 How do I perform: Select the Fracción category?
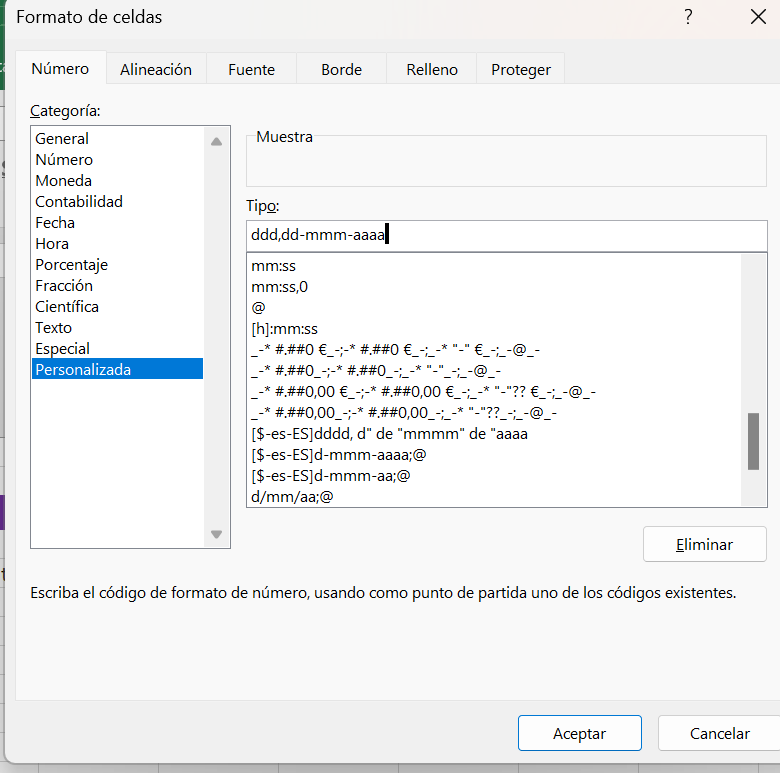point(117,286)
